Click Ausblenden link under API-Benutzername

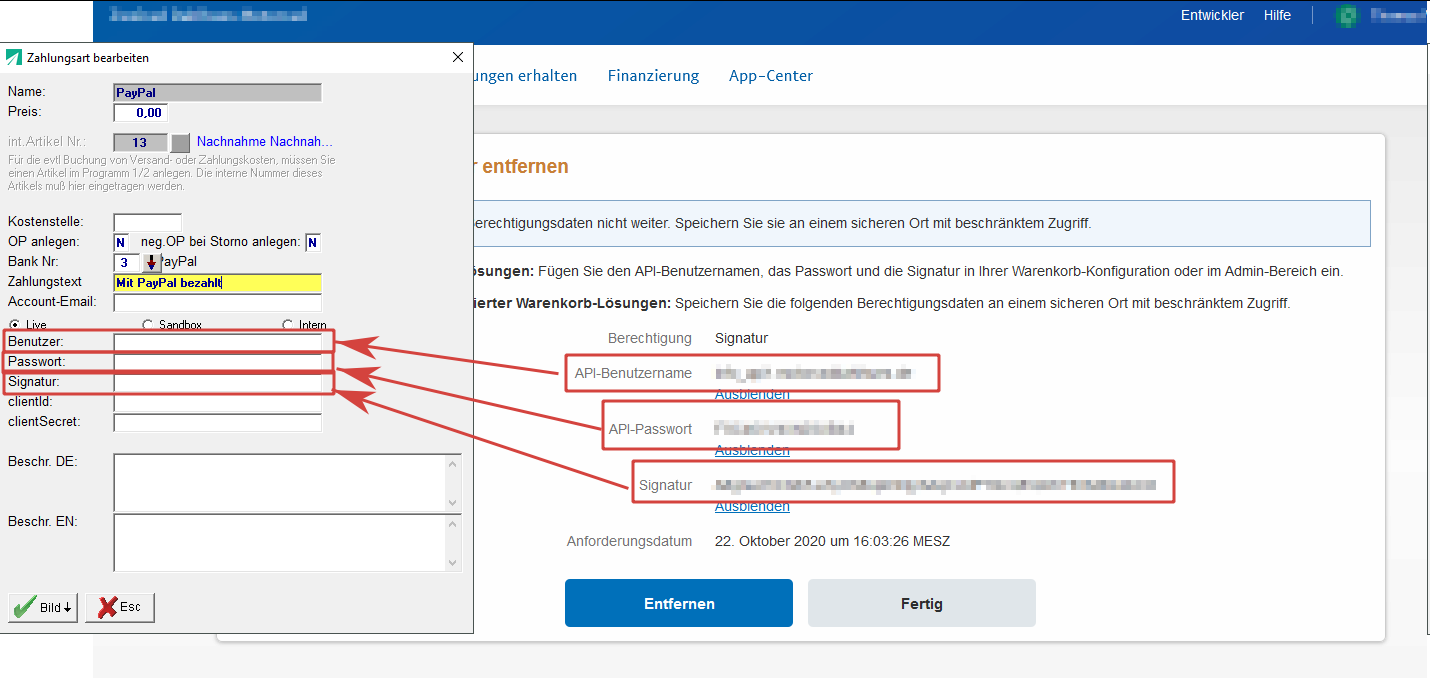752,394
